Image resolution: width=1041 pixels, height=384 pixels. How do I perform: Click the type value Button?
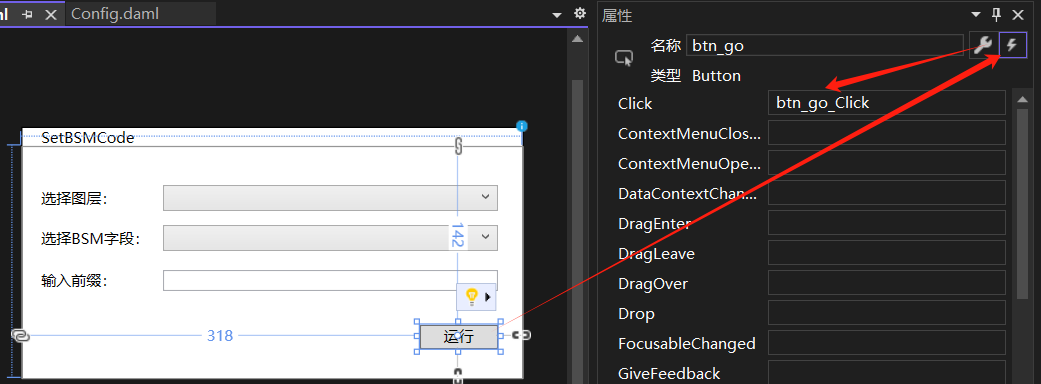tap(716, 76)
